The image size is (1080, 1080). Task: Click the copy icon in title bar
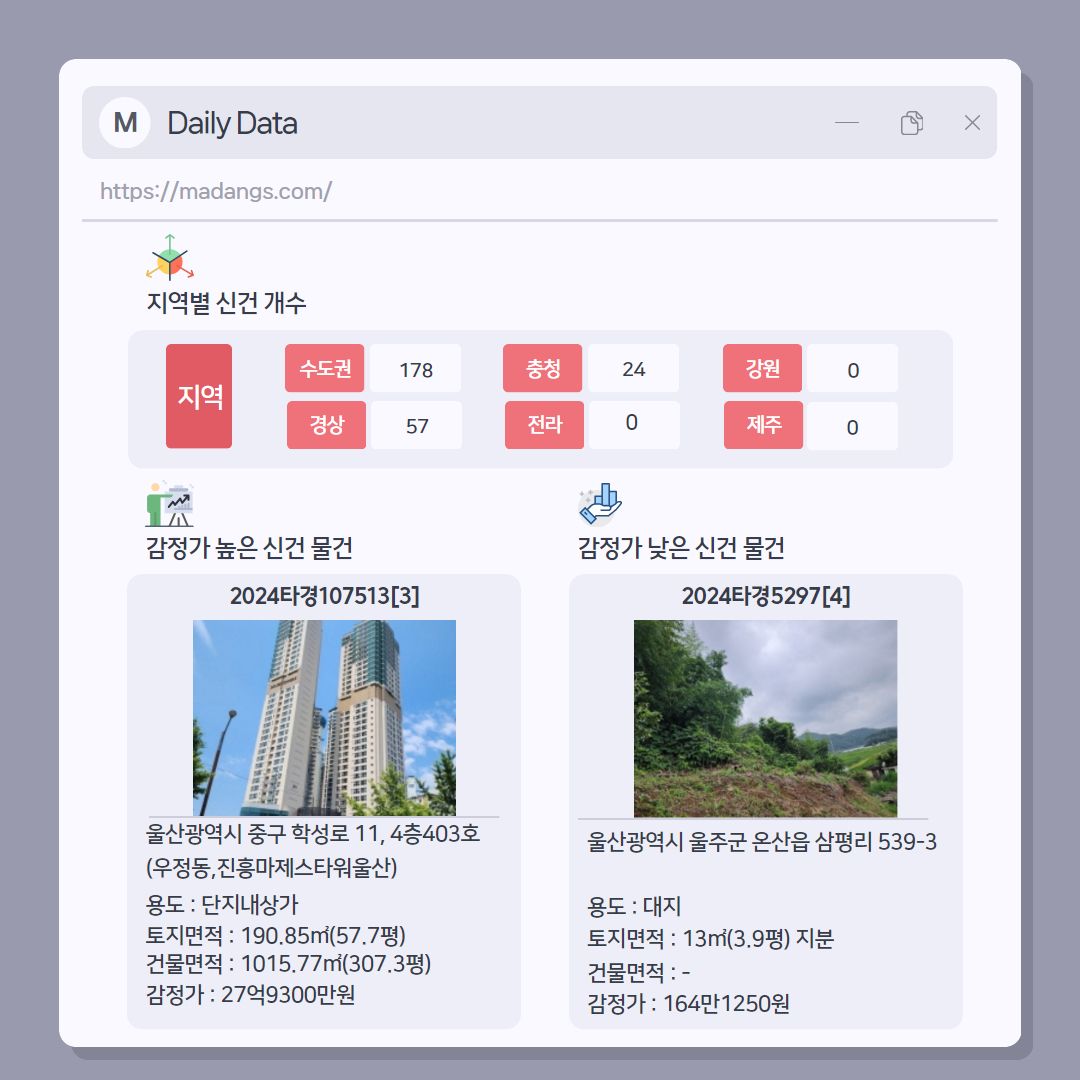pyautogui.click(x=911, y=123)
